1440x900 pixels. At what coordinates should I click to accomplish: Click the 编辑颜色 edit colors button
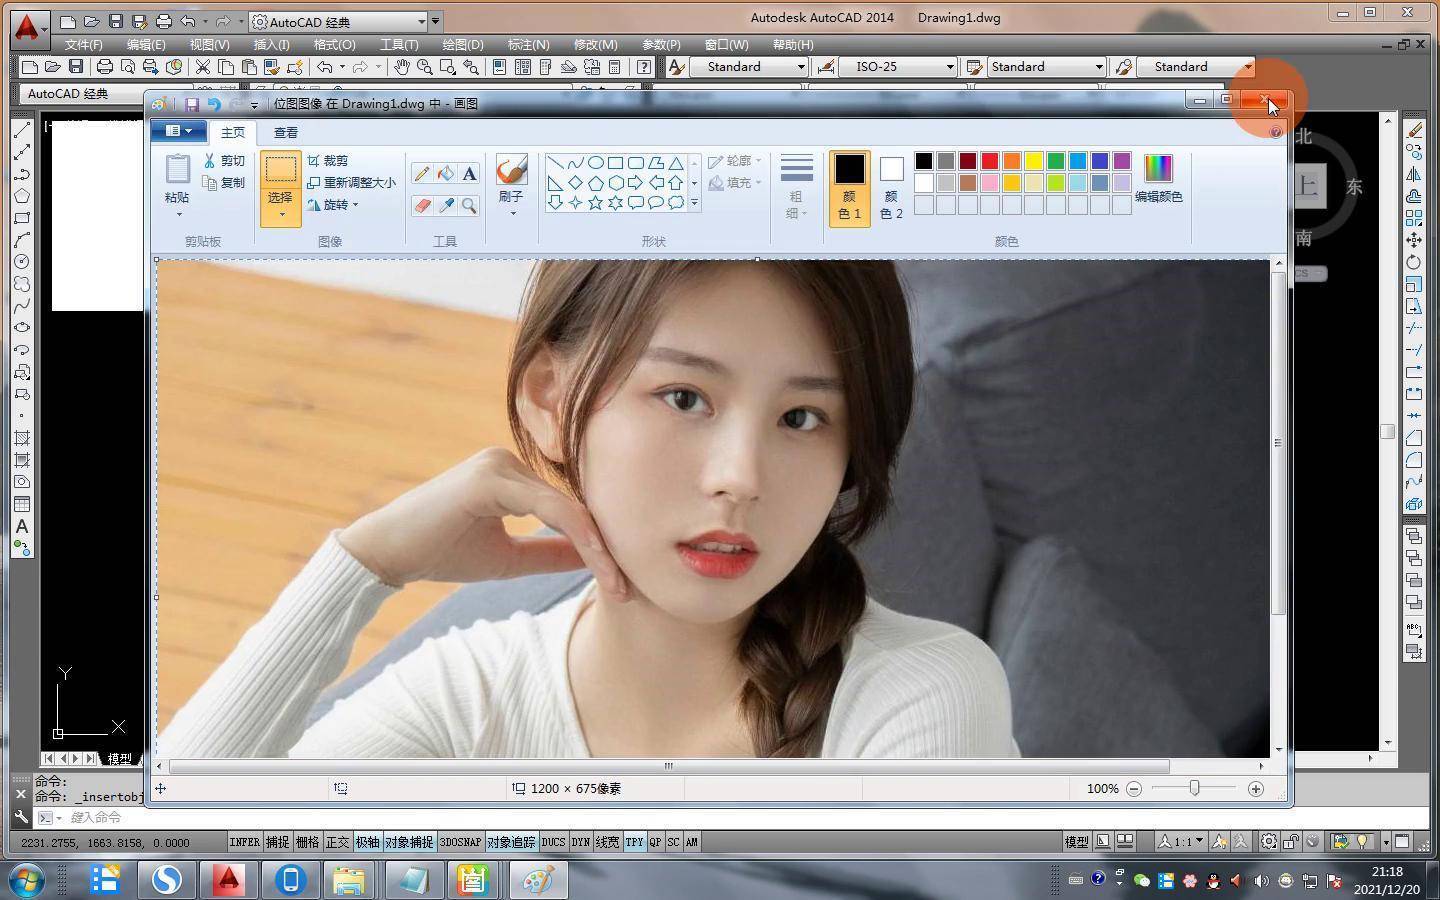1158,178
